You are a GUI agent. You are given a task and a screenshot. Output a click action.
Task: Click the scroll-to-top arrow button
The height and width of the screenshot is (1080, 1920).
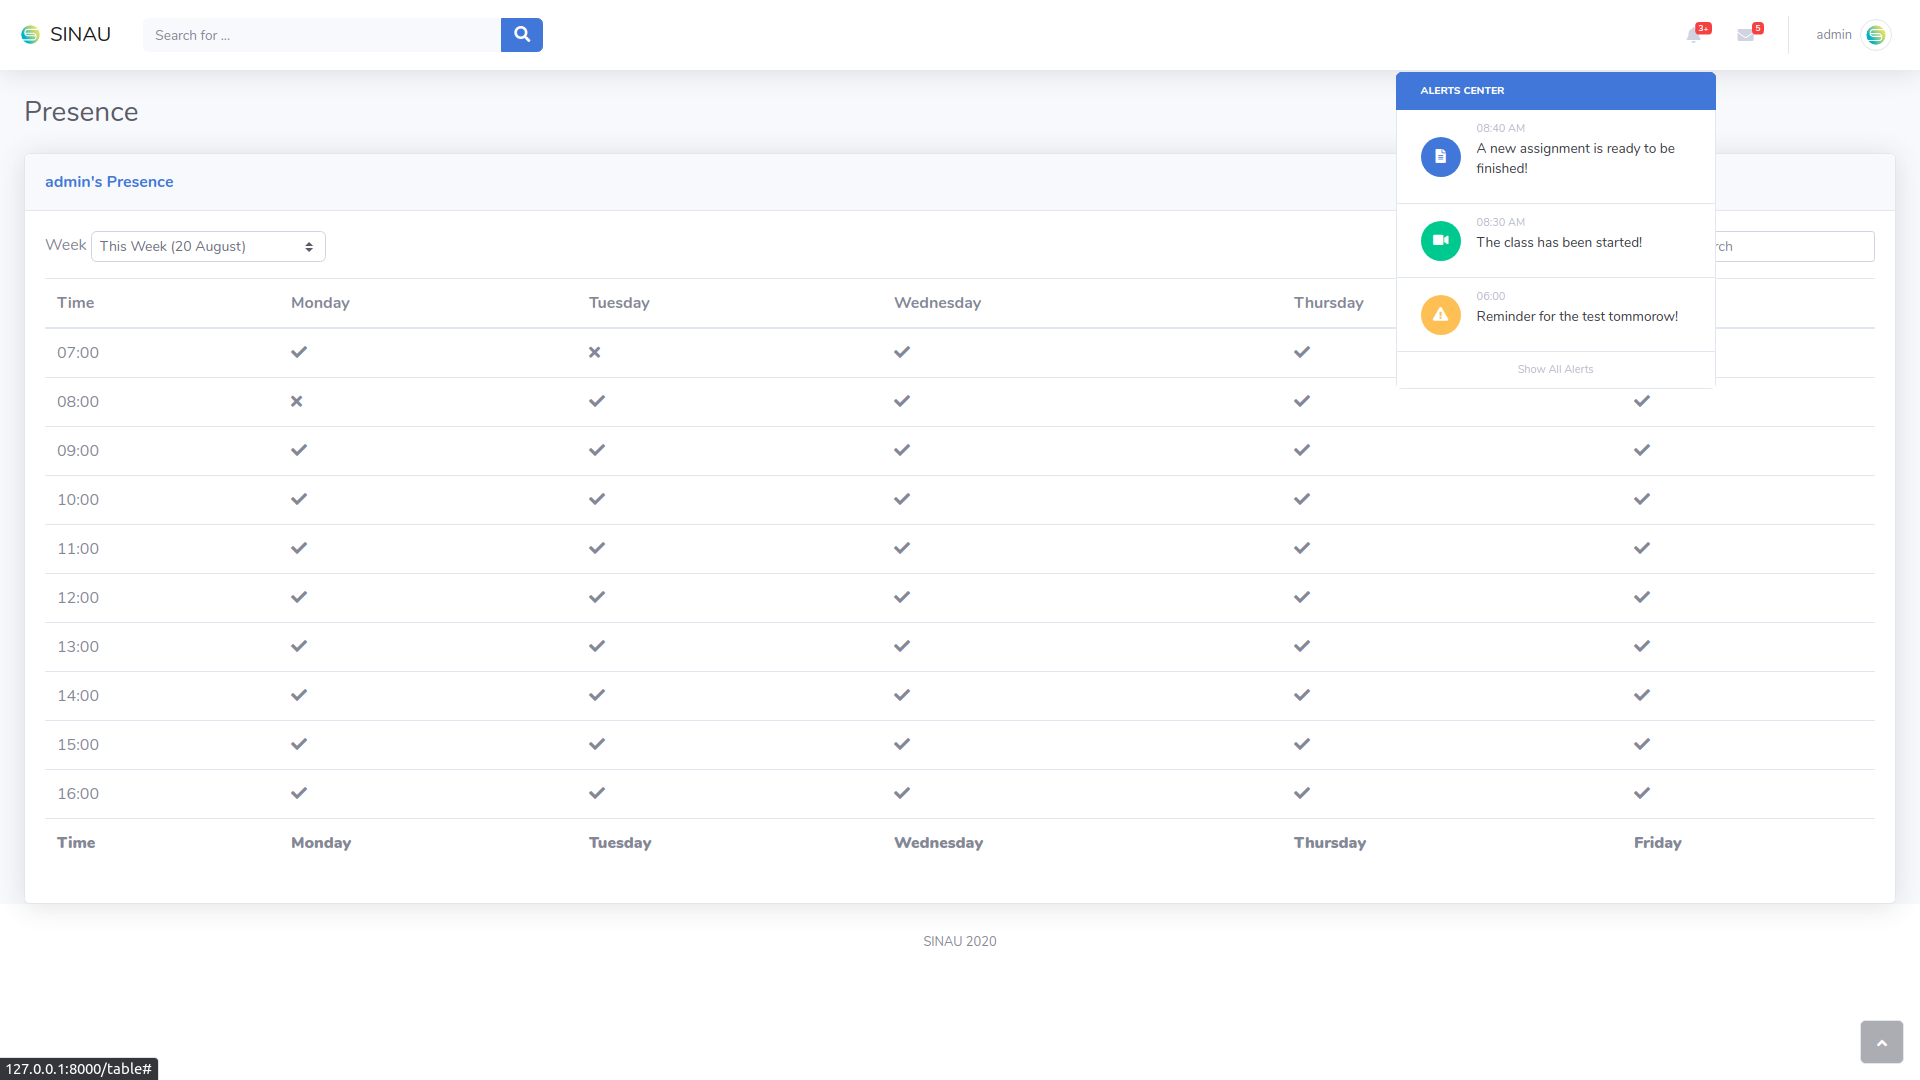[1881, 1042]
